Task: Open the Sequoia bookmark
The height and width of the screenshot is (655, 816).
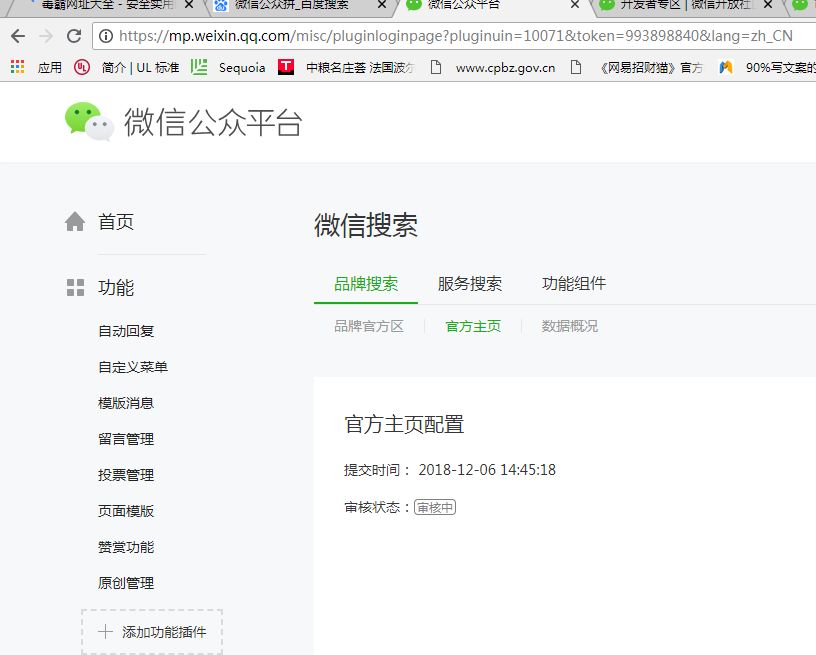Action: [x=227, y=67]
